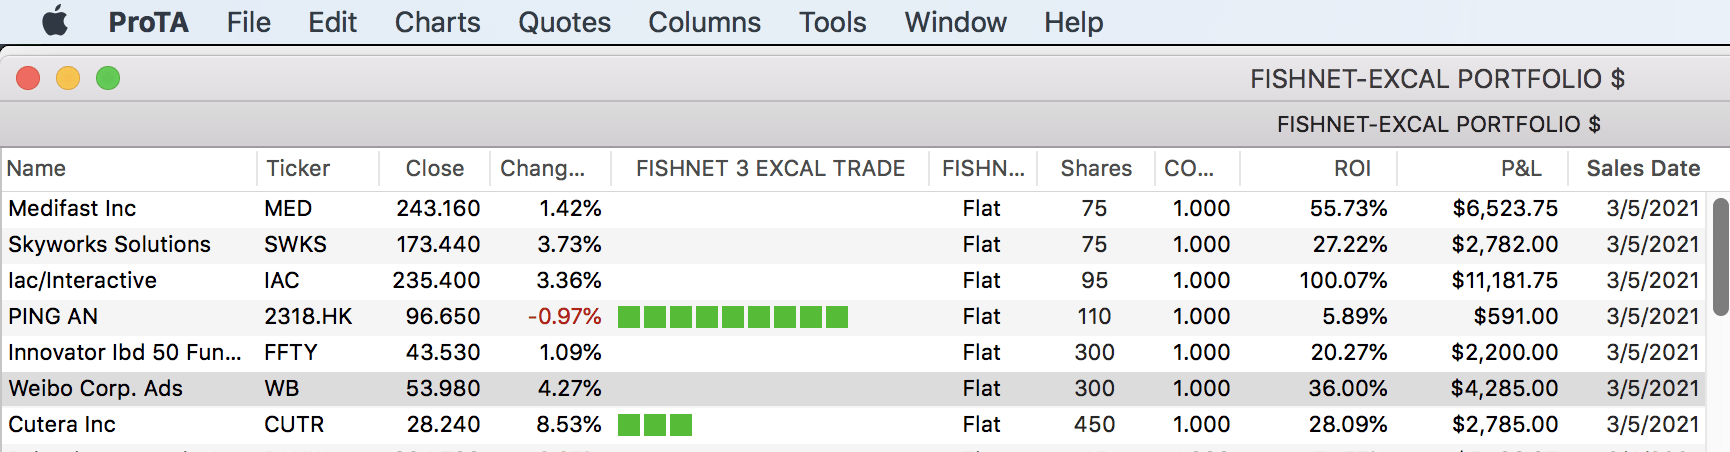Sort by the Ticker column header
The height and width of the screenshot is (452, 1730).
coord(318,168)
